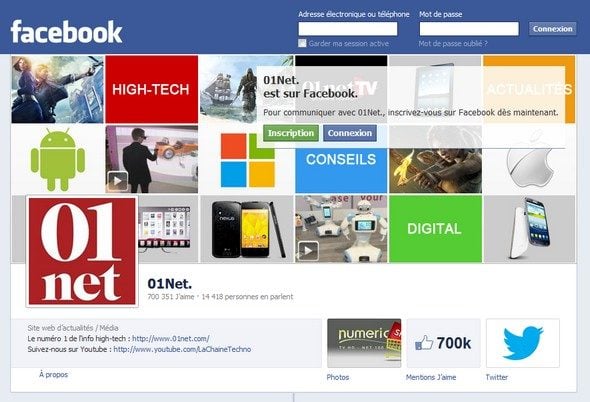Select the red HIGH-TECH tile

point(152,90)
